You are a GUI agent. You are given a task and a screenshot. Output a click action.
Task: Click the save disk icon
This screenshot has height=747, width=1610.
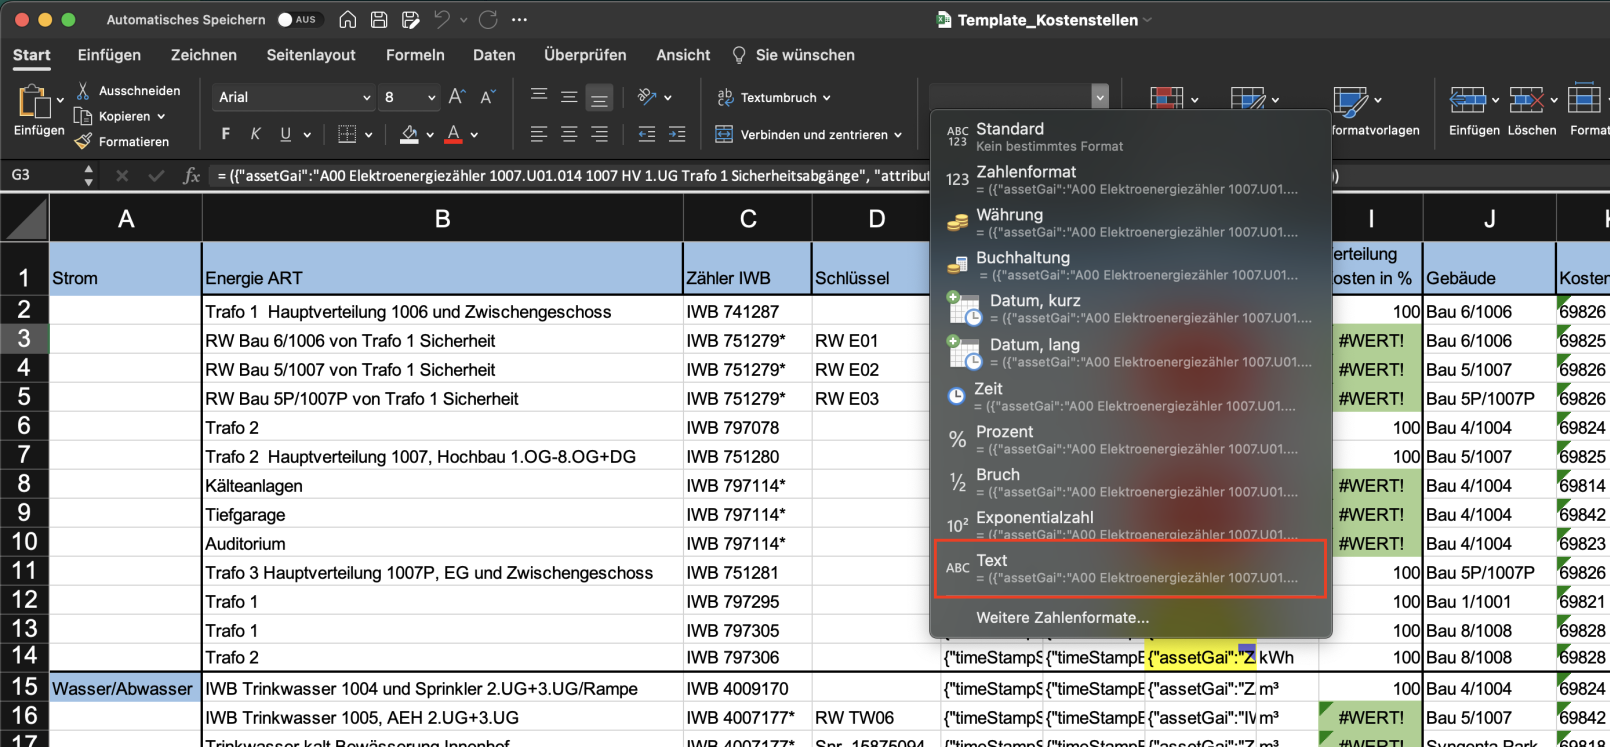[379, 20]
